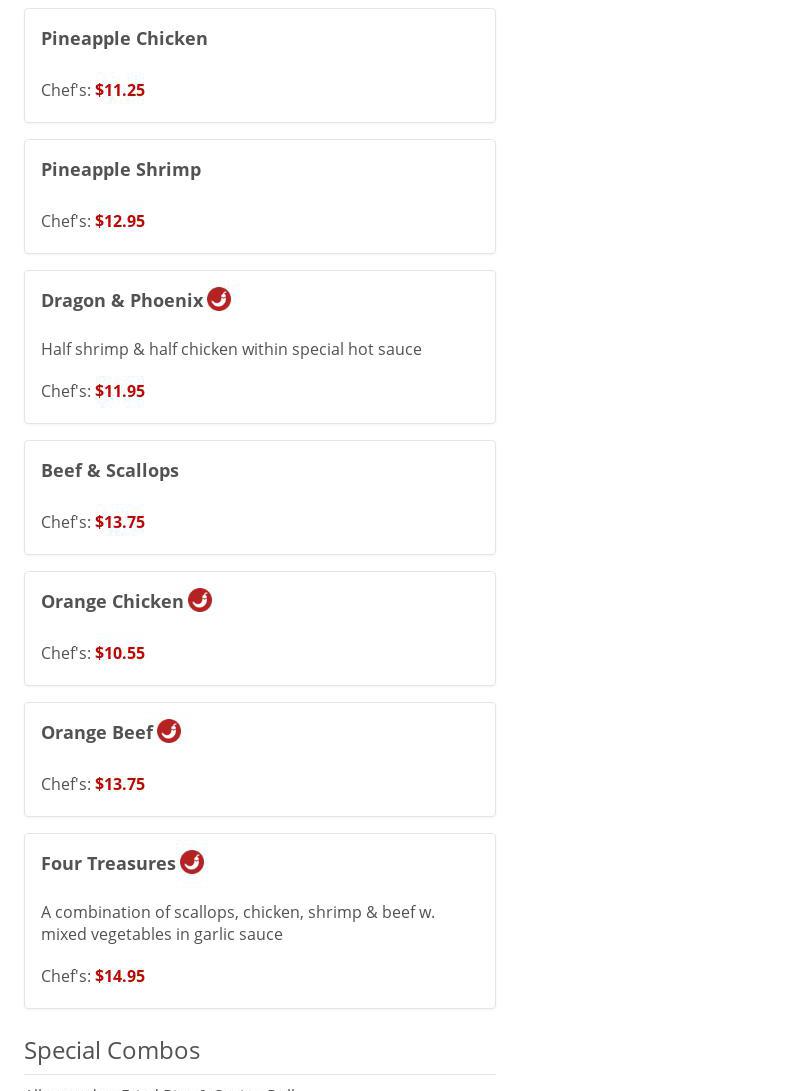Open the Orange Beef menu item
The height and width of the screenshot is (1091, 785).
point(97,732)
